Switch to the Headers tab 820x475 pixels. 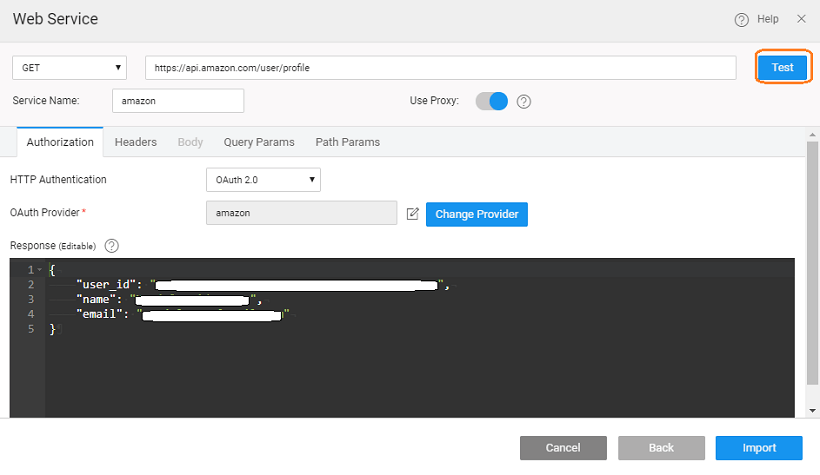tap(135, 142)
